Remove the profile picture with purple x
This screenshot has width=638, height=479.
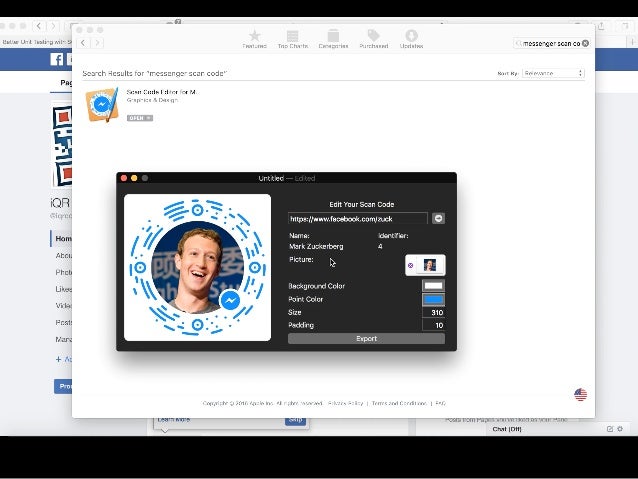411,265
